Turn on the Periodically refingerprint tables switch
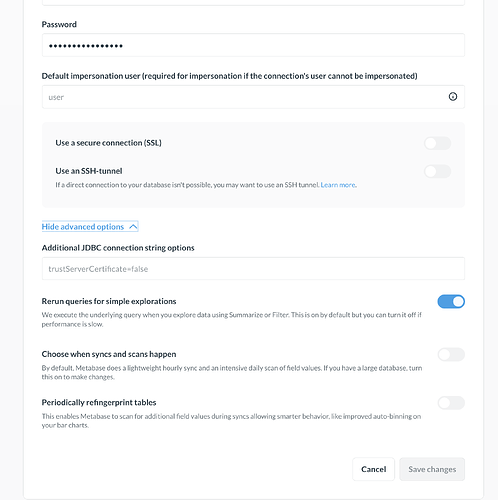Viewport: 498px width, 500px height. pyautogui.click(x=451, y=403)
